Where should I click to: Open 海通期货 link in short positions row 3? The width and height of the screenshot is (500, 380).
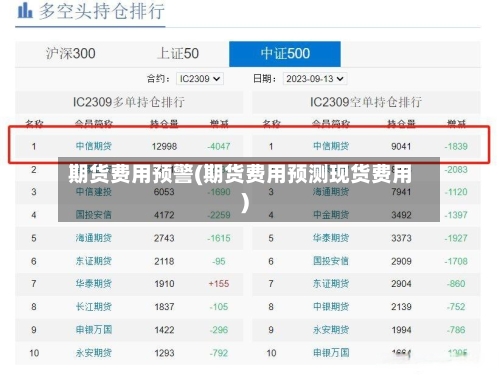[331, 192]
